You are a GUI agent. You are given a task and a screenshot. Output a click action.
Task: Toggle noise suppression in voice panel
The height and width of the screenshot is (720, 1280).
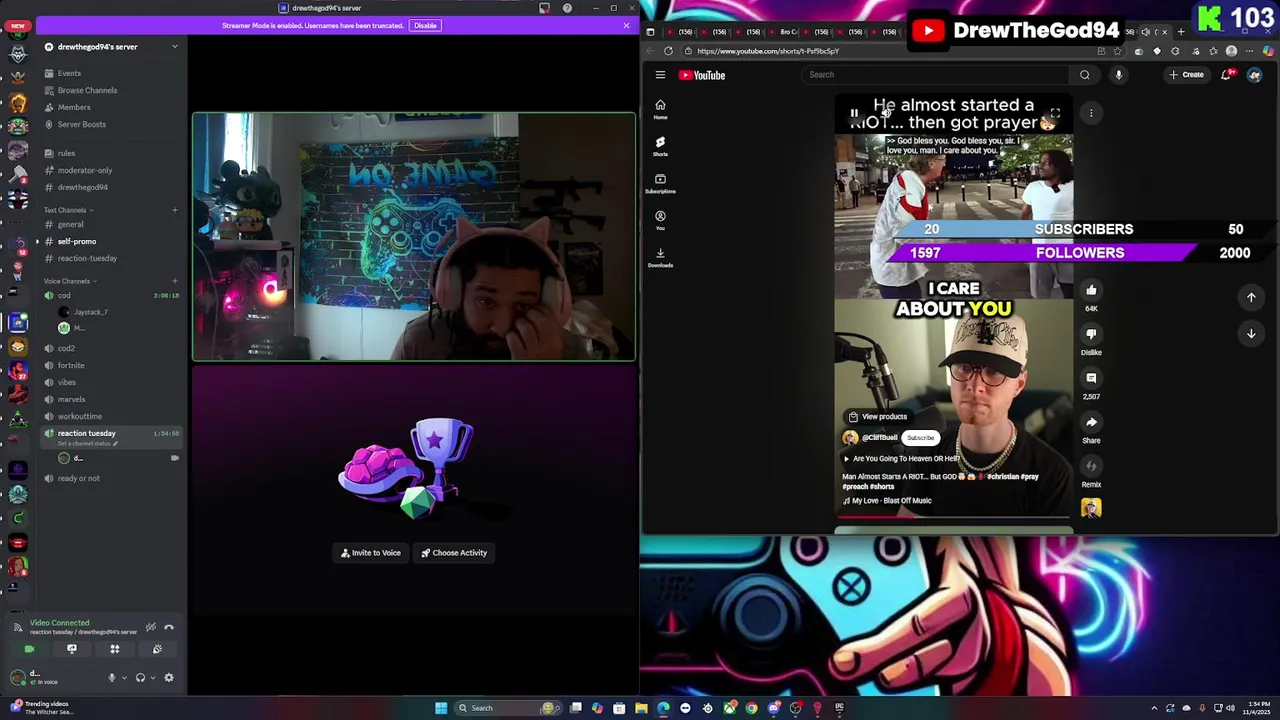click(x=150, y=627)
